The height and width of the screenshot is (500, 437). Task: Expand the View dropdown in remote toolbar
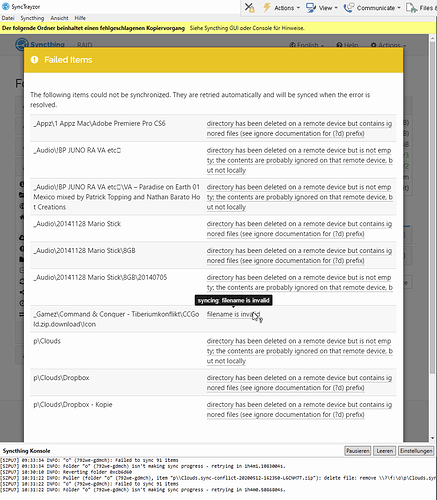click(x=336, y=8)
